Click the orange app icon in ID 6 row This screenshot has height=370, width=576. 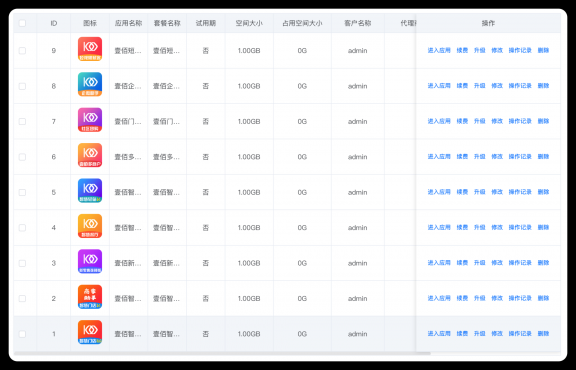pyautogui.click(x=90, y=155)
